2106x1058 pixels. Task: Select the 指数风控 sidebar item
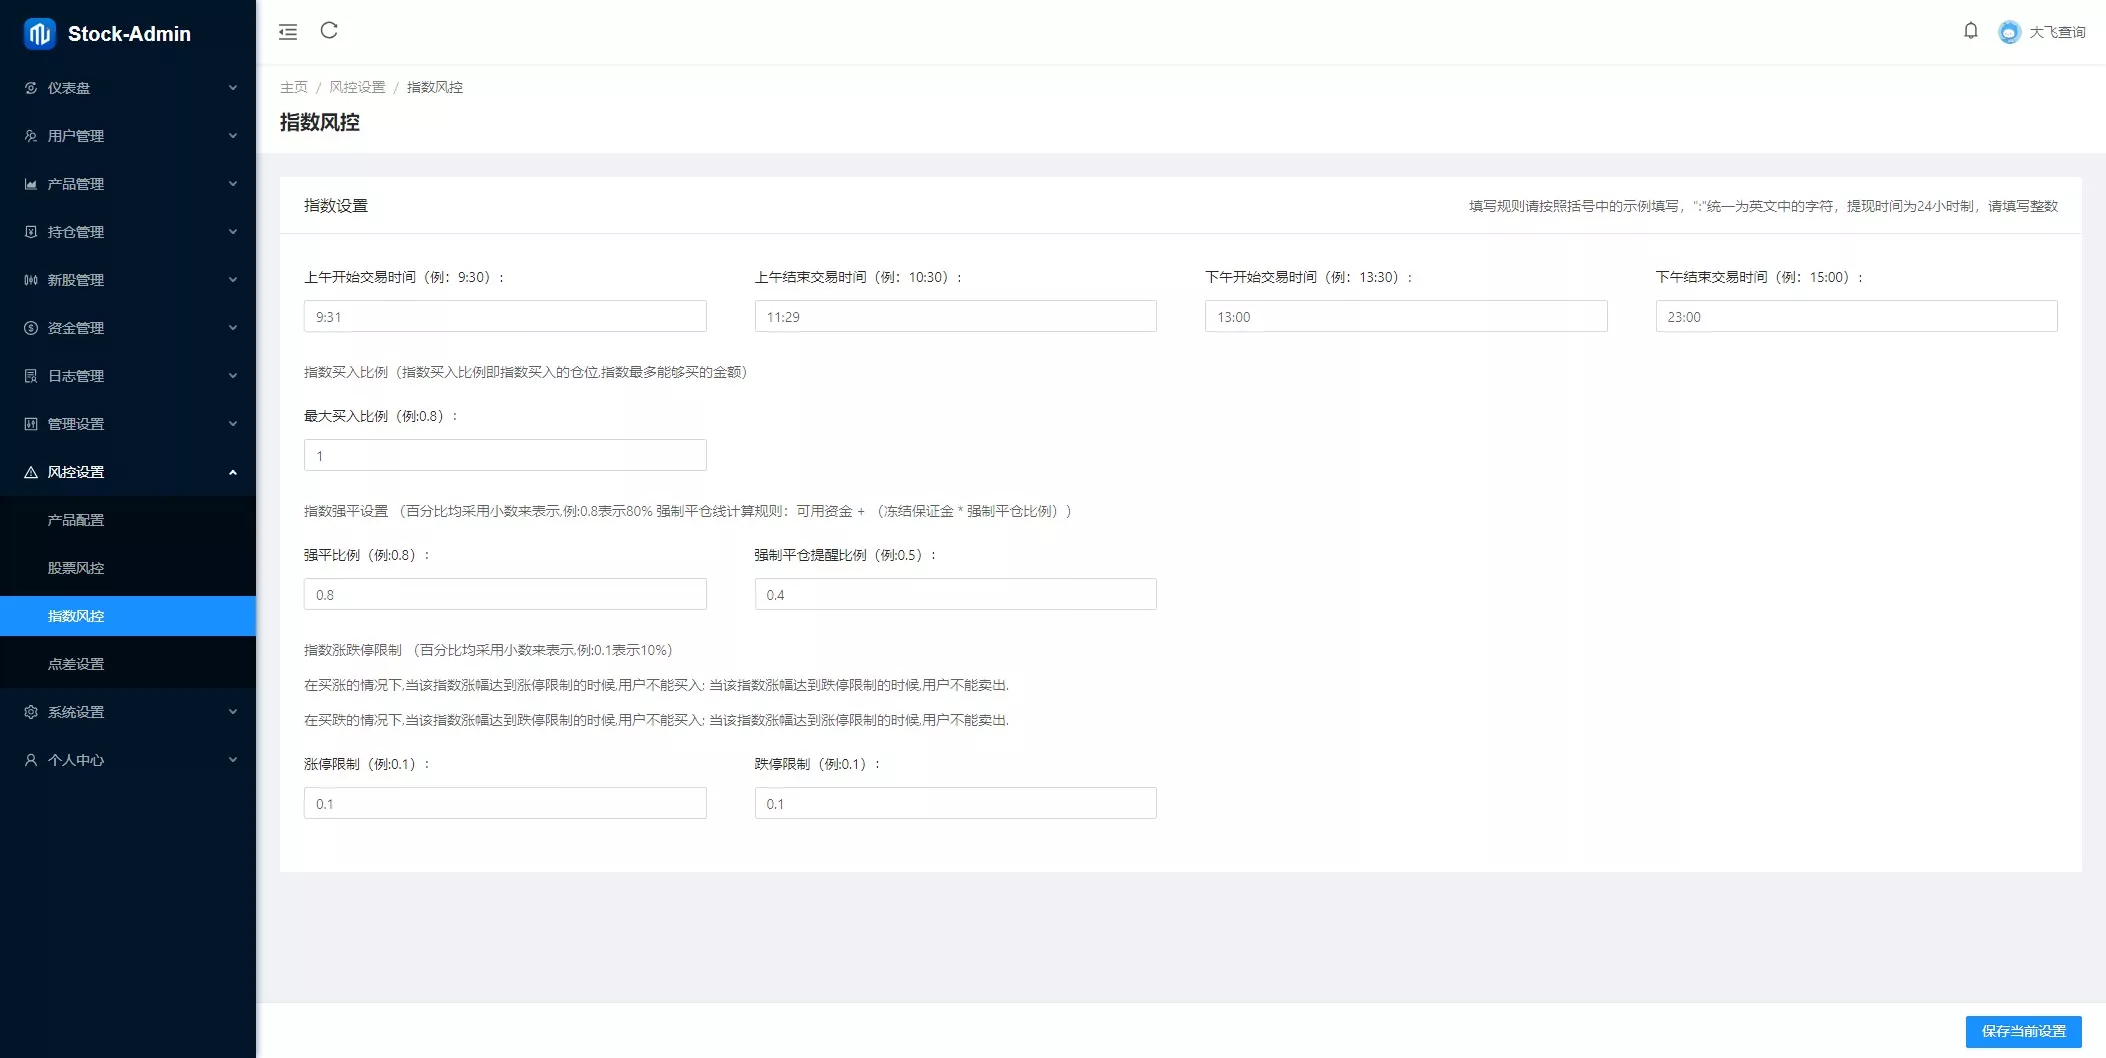pos(74,615)
